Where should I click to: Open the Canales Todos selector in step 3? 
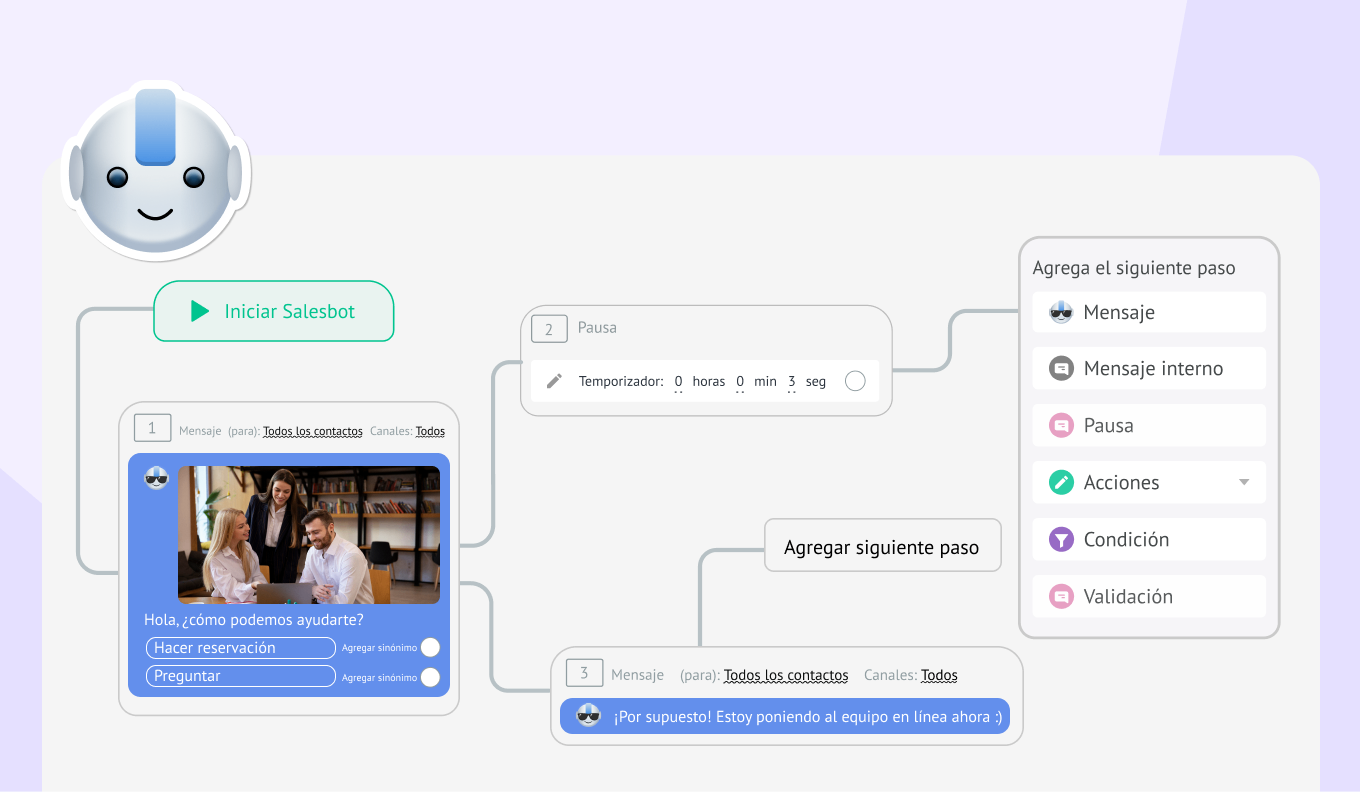coord(939,675)
